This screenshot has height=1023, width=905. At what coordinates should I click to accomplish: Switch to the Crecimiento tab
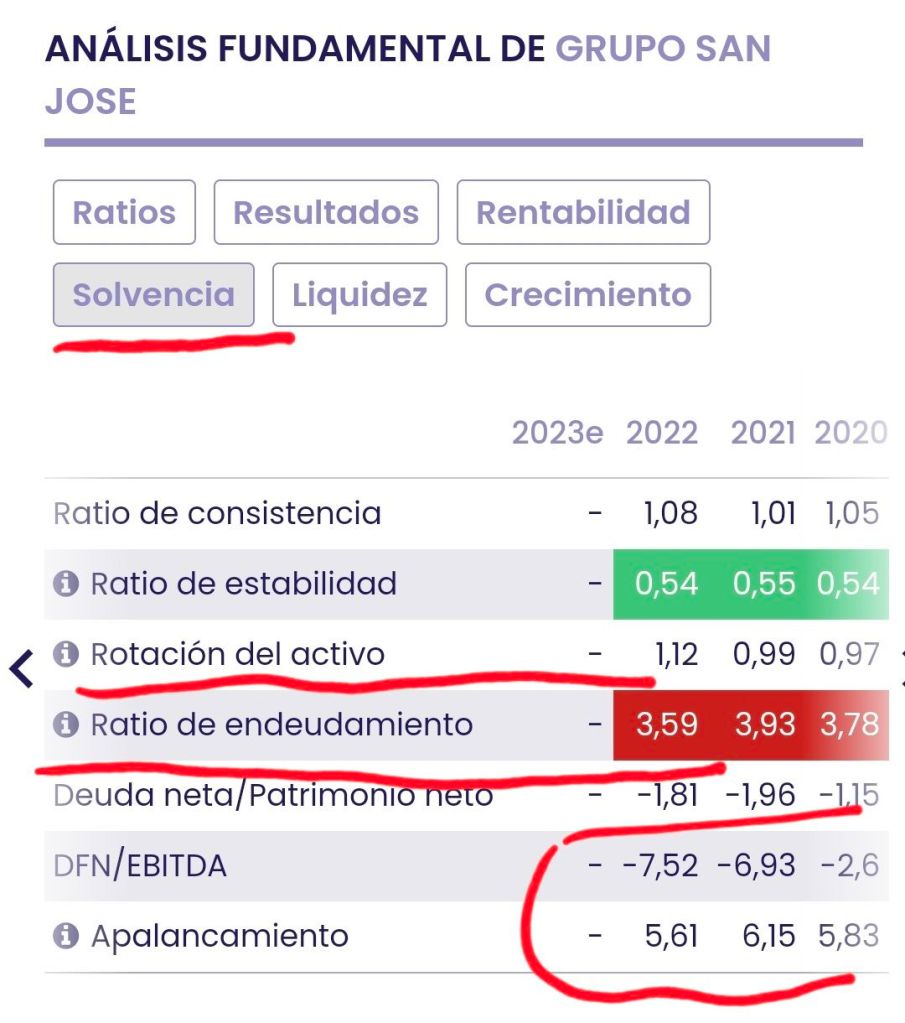coord(588,295)
